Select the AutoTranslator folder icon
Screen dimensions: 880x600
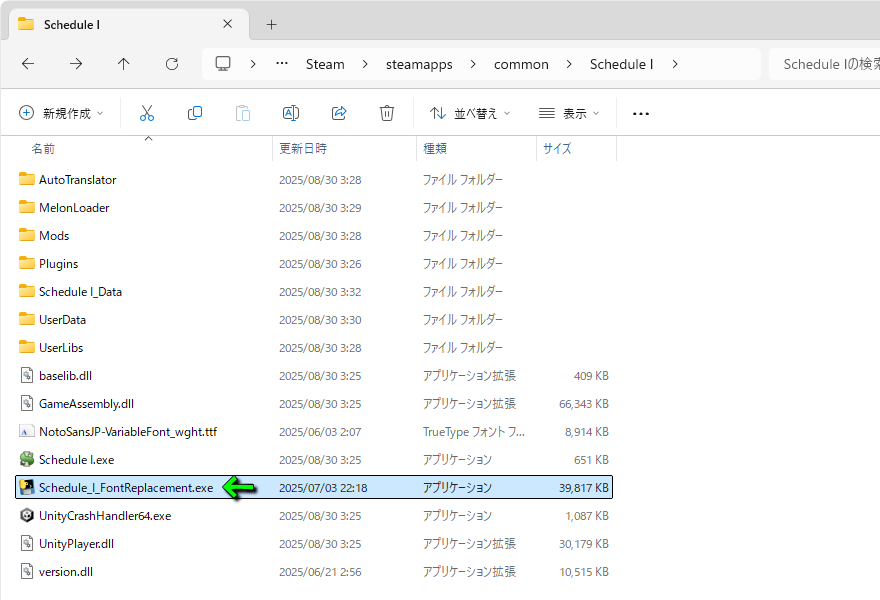coord(26,179)
